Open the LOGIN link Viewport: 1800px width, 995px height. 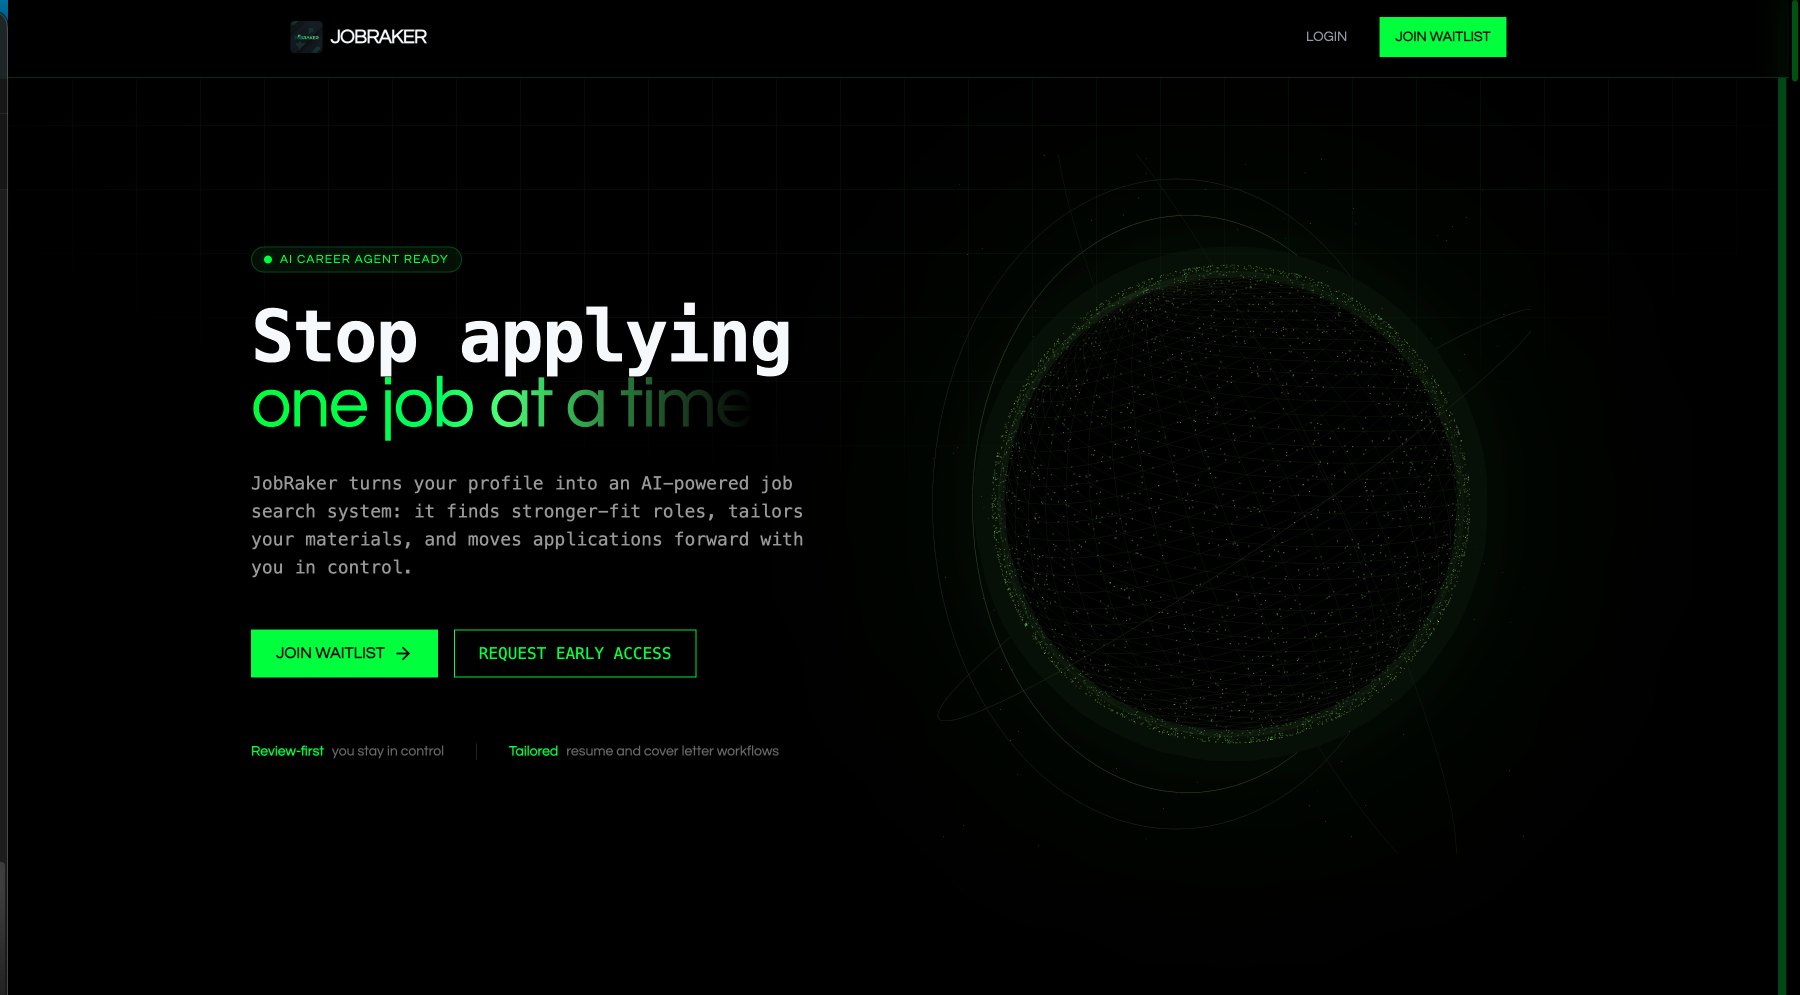[x=1326, y=37]
